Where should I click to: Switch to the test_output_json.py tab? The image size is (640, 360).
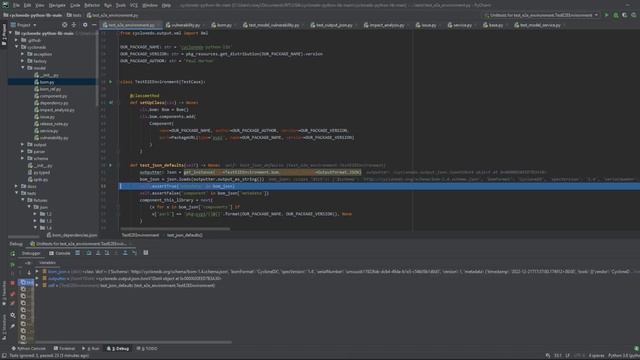(334, 25)
